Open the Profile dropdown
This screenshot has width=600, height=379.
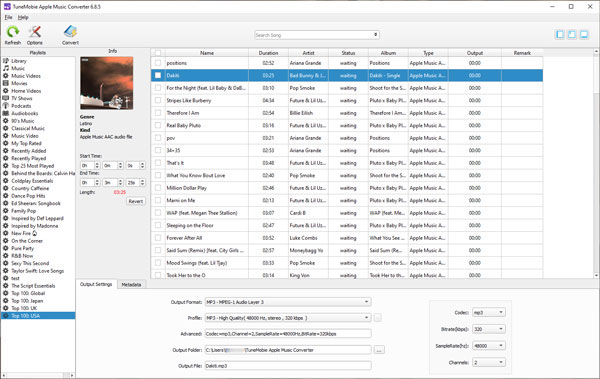coord(288,318)
